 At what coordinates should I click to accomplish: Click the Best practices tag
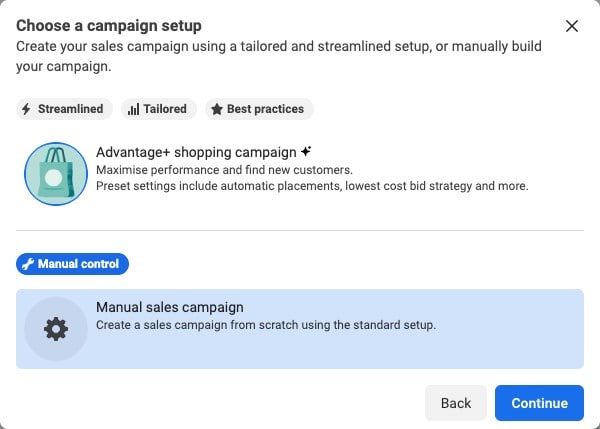coord(259,109)
